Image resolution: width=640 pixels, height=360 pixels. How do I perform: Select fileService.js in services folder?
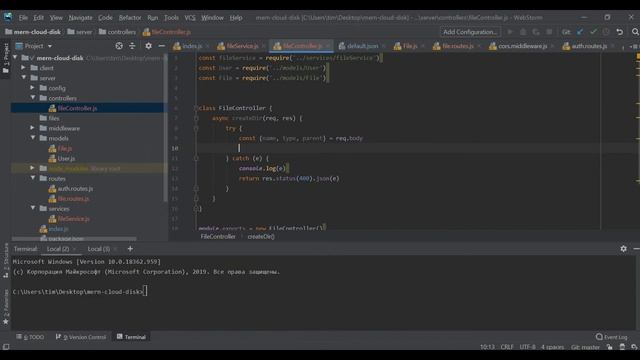(73, 219)
